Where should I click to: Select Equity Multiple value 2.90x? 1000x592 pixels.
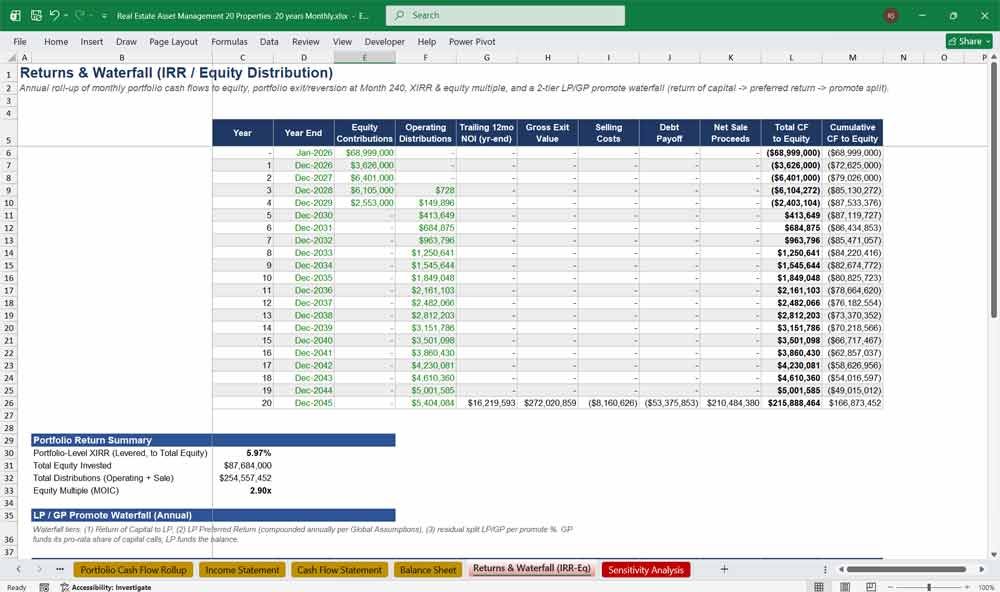click(x=243, y=491)
